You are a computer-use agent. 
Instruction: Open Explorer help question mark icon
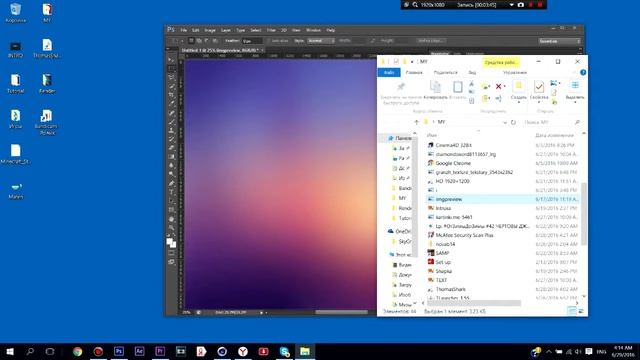[583, 72]
